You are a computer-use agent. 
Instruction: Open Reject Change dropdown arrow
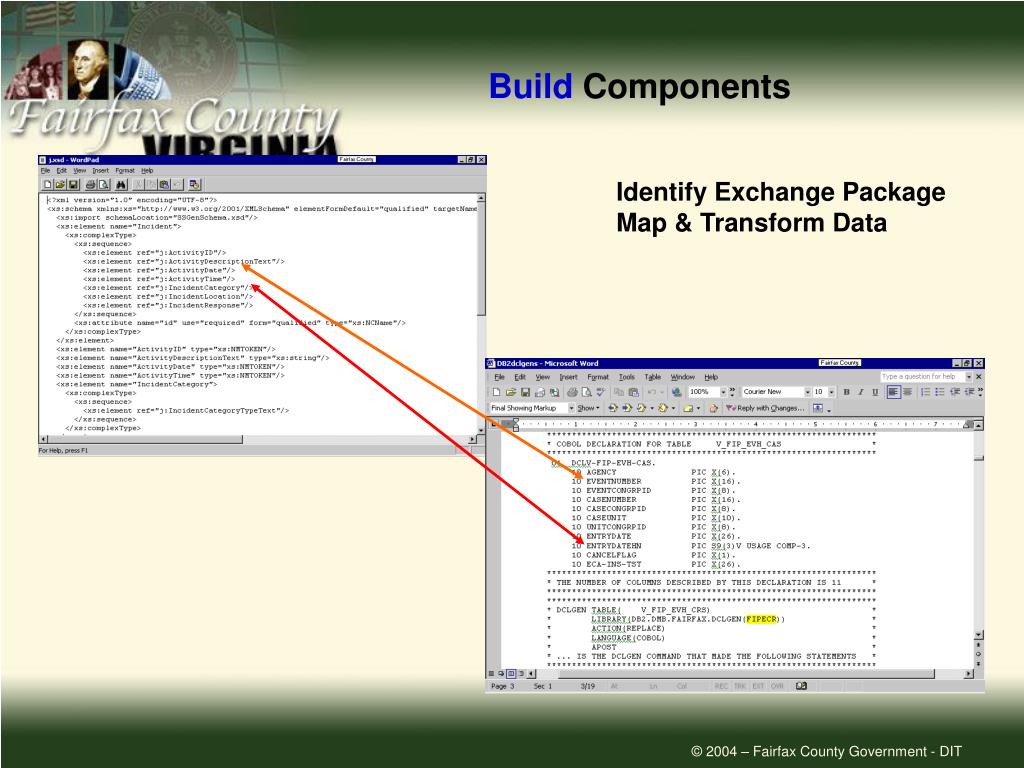[673, 408]
